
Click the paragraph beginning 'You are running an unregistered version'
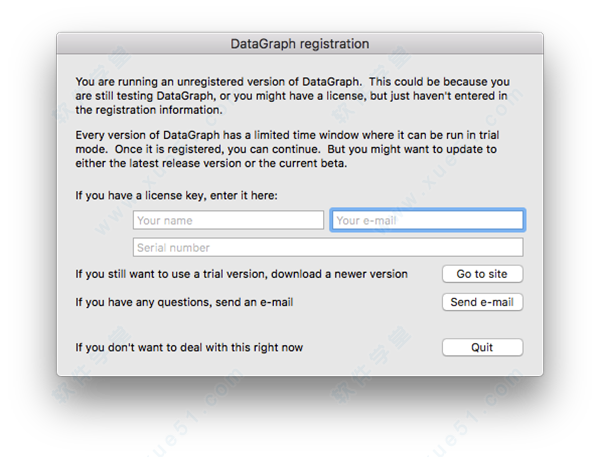tap(292, 96)
